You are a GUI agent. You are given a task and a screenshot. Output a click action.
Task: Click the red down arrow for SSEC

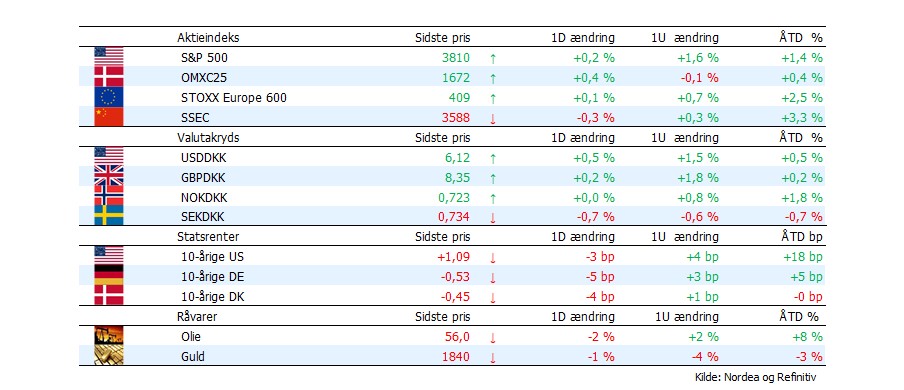pos(493,118)
